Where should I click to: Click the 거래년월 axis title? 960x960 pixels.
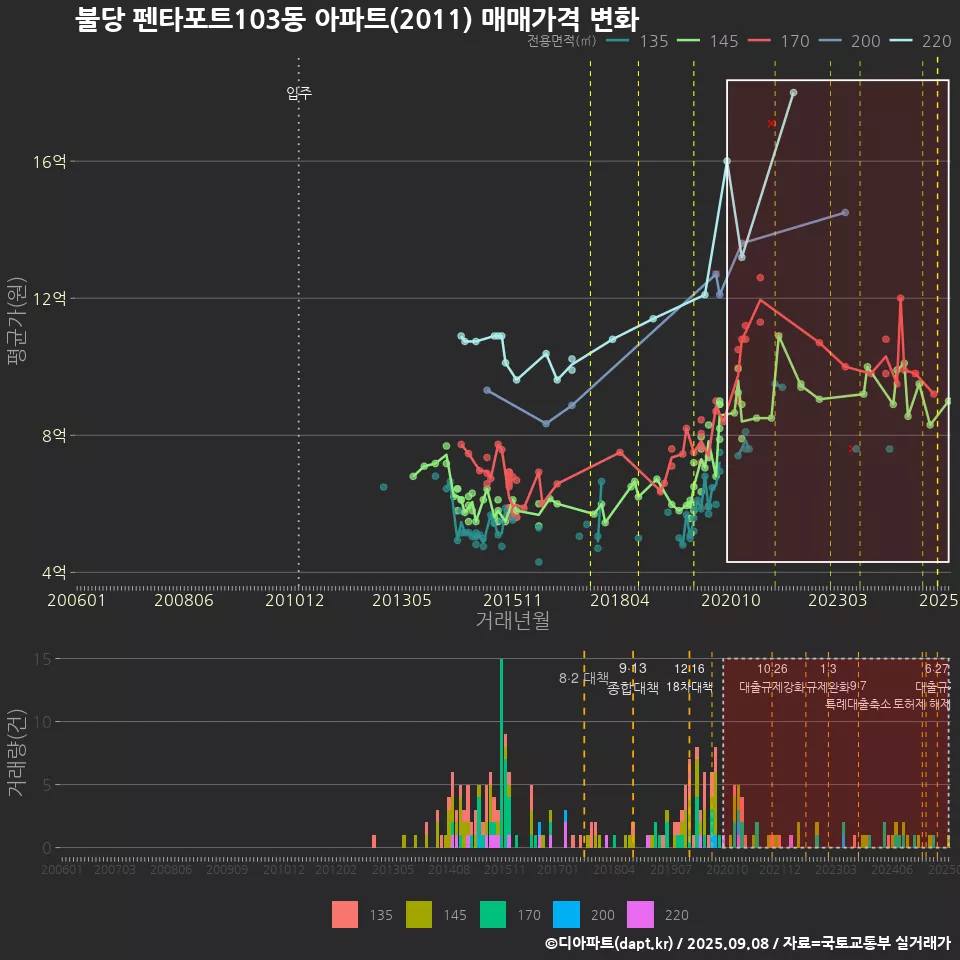point(512,620)
